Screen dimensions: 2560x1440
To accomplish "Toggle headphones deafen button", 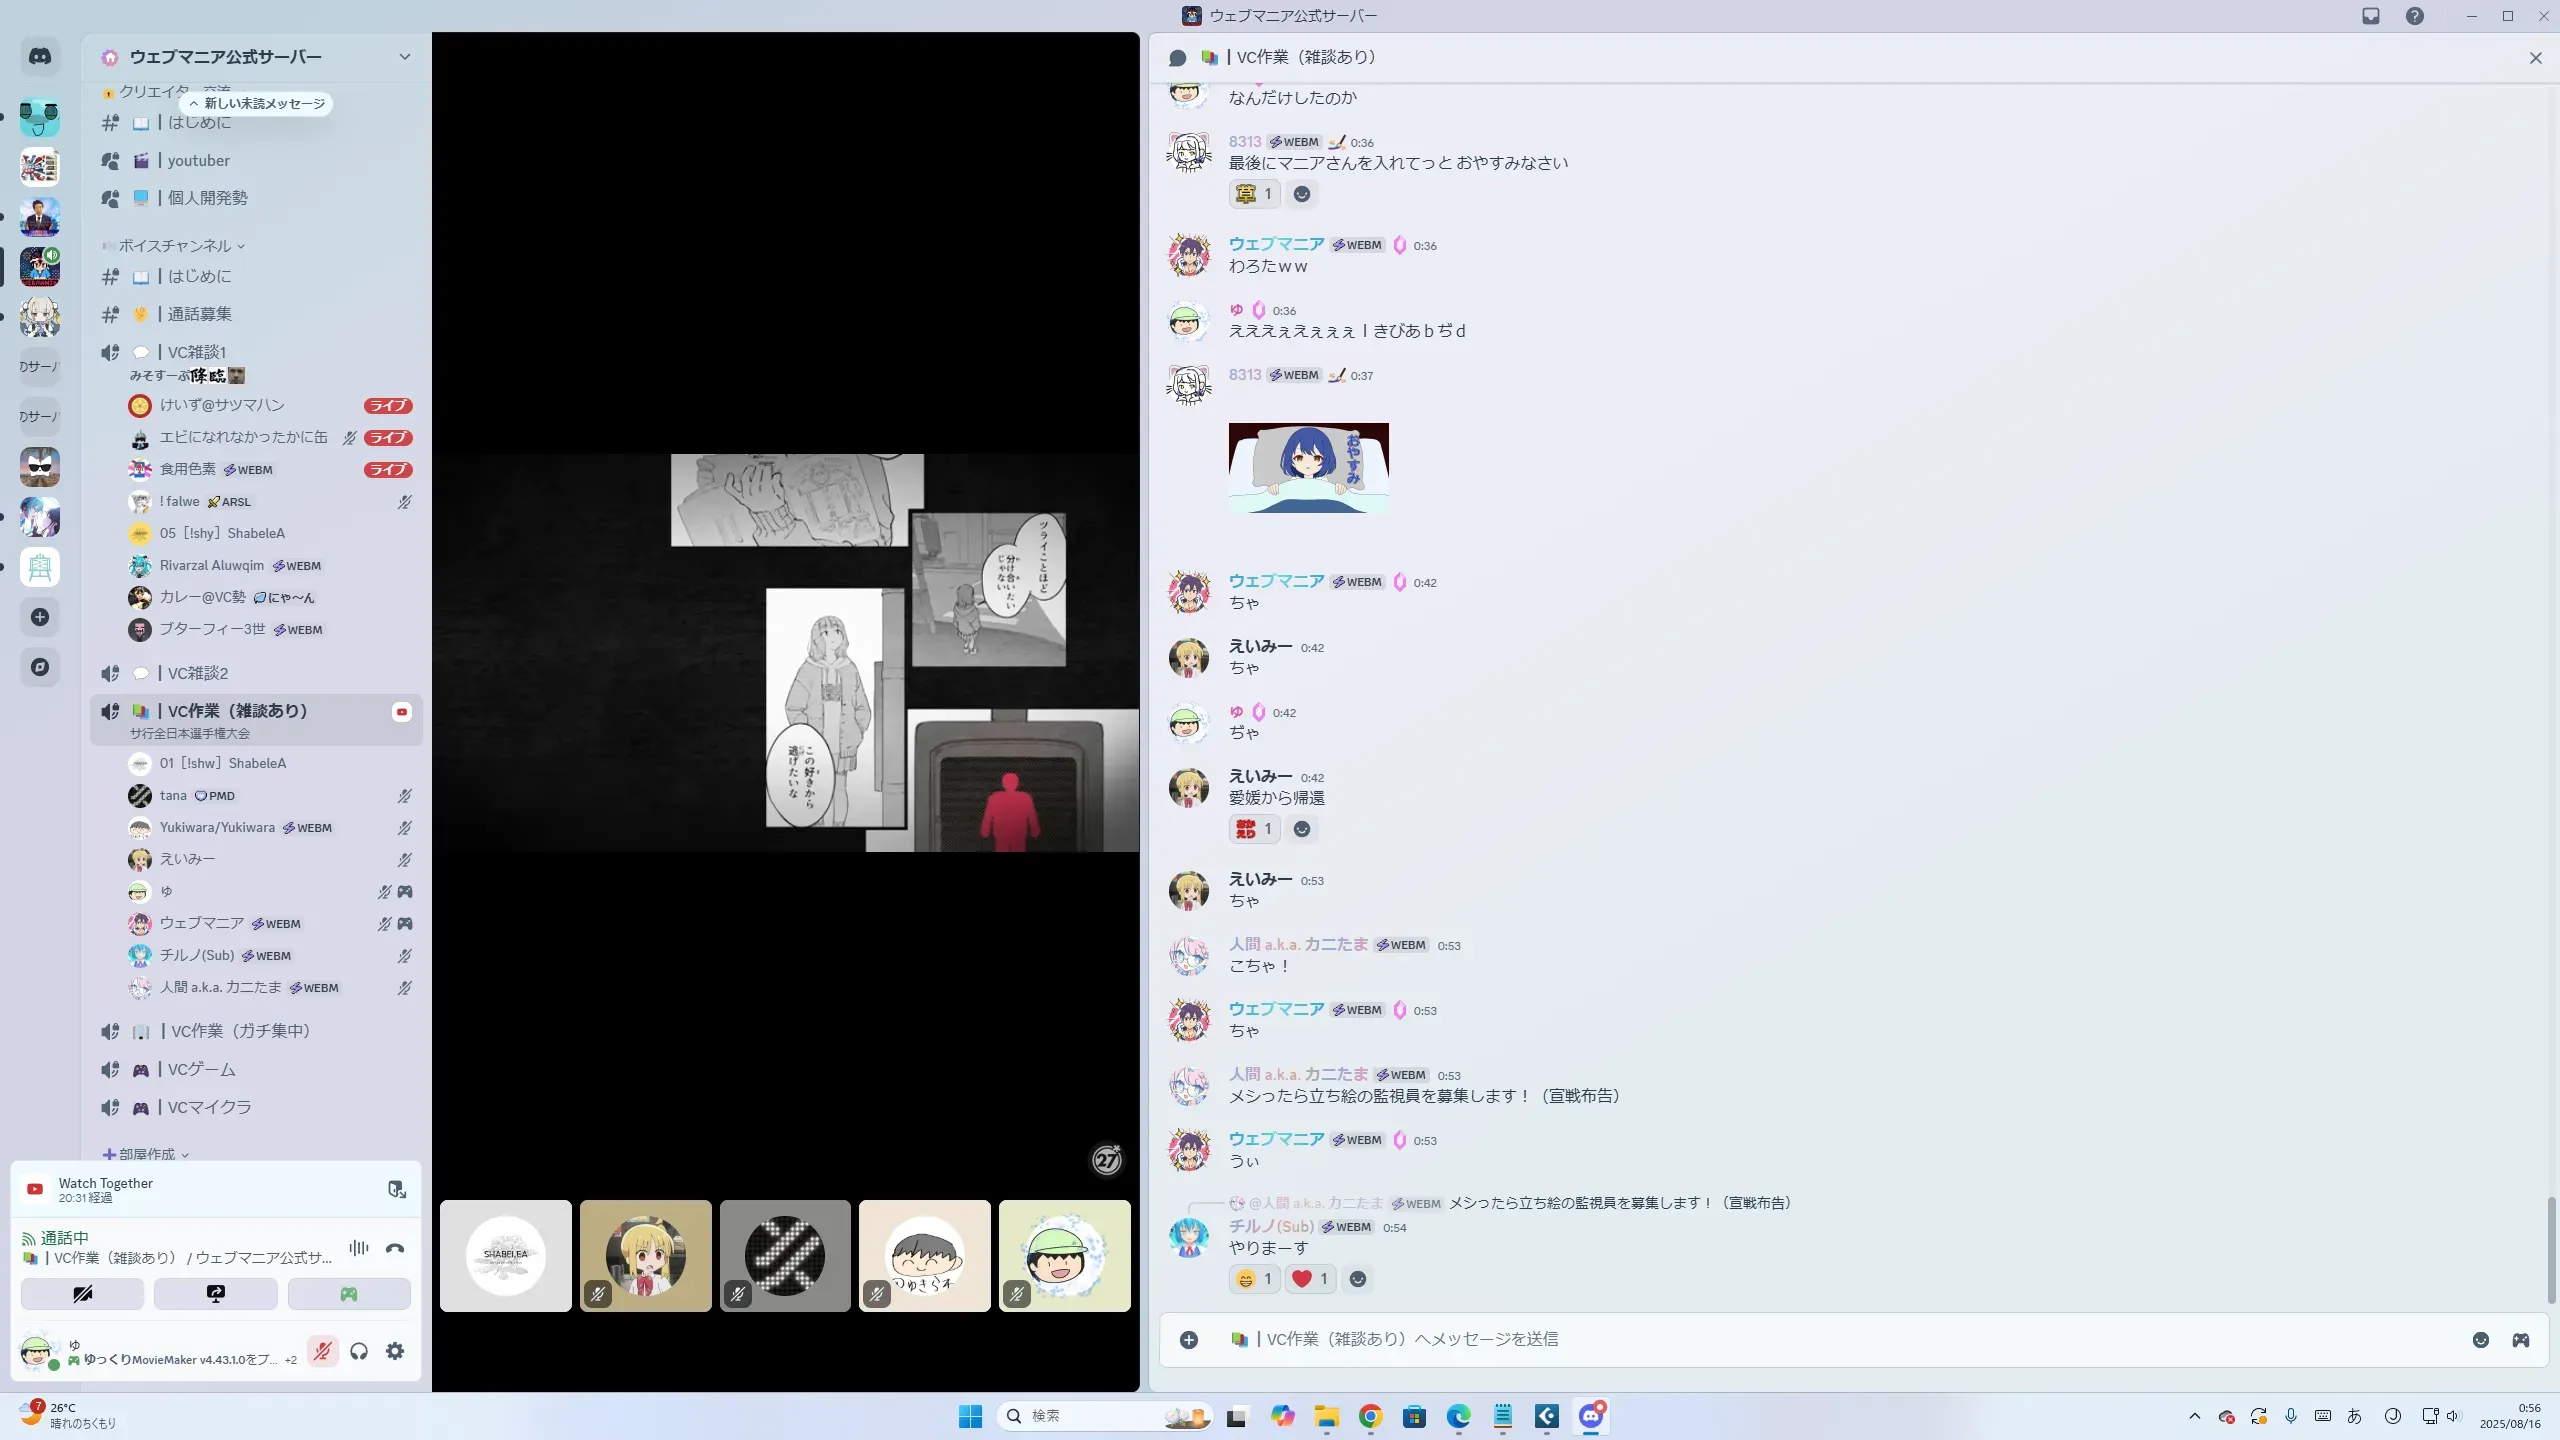I will tap(359, 1351).
